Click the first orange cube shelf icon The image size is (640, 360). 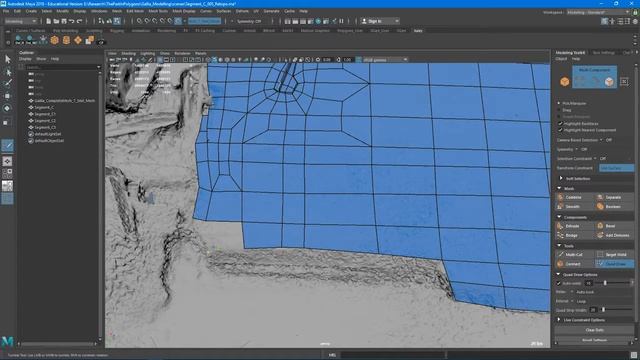pos(54,40)
